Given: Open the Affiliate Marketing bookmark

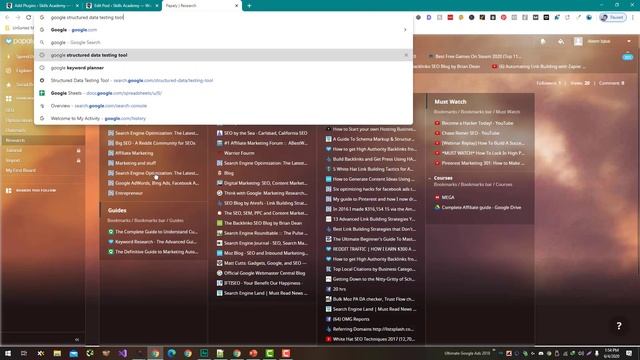Looking at the screenshot, I should (134, 153).
